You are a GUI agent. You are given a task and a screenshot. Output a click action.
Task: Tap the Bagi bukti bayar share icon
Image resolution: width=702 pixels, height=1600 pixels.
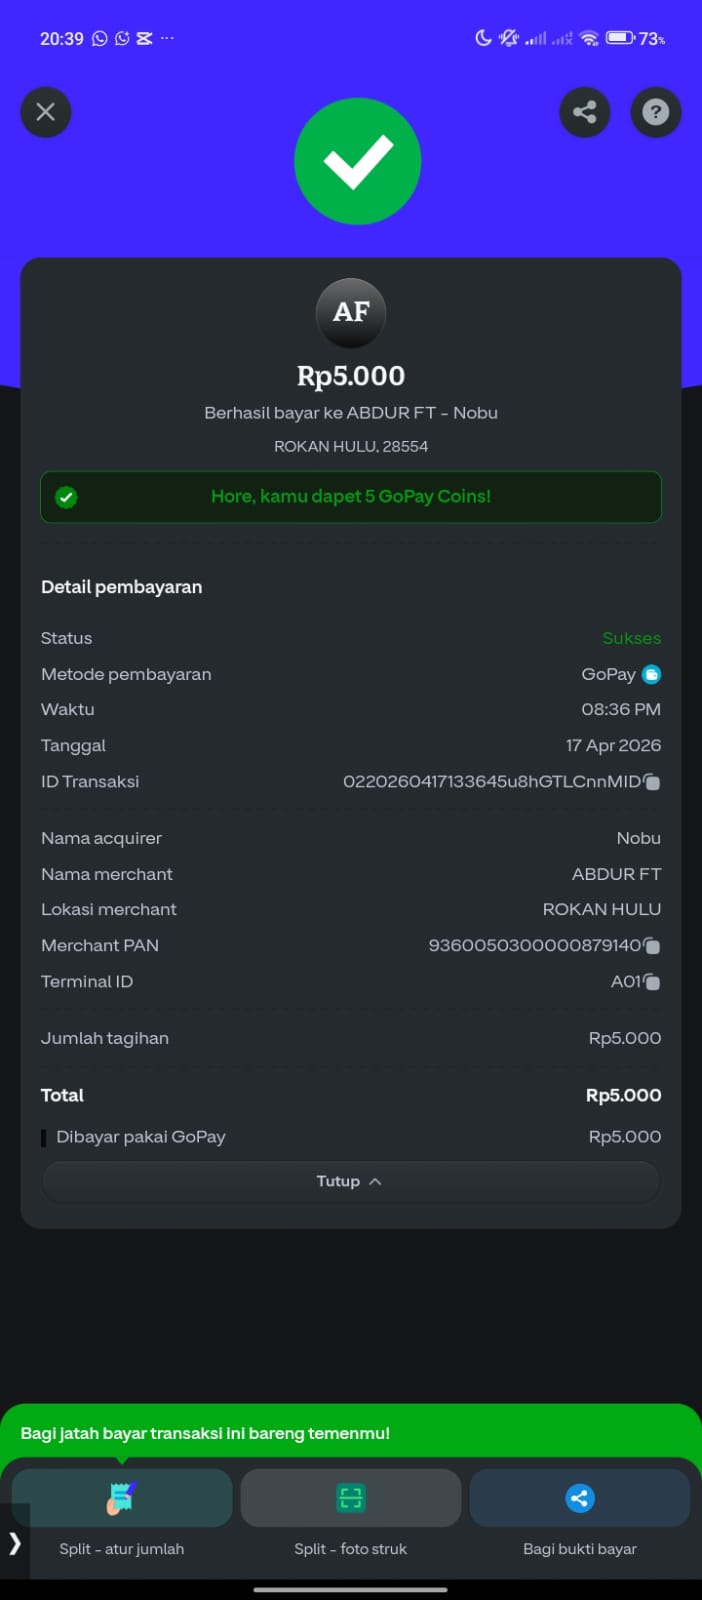pyautogui.click(x=580, y=1498)
